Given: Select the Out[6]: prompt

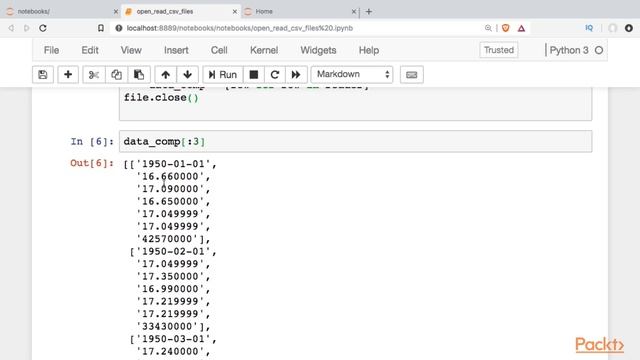Looking at the screenshot, I should pos(92,163).
